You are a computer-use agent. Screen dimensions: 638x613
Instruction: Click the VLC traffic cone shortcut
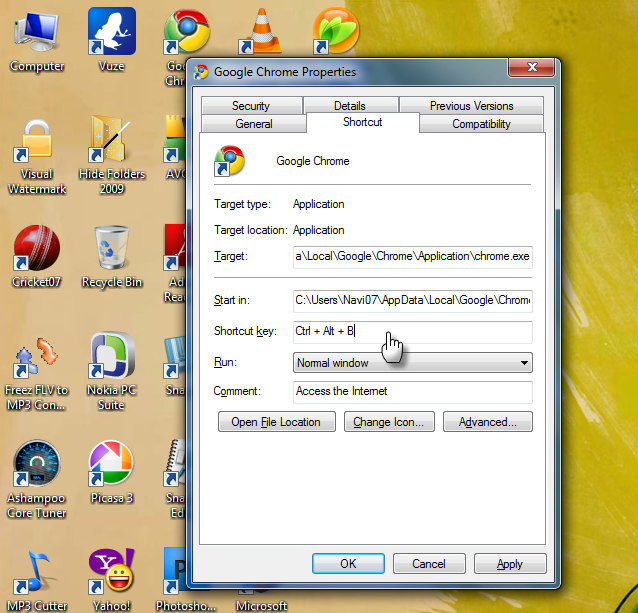click(260, 32)
